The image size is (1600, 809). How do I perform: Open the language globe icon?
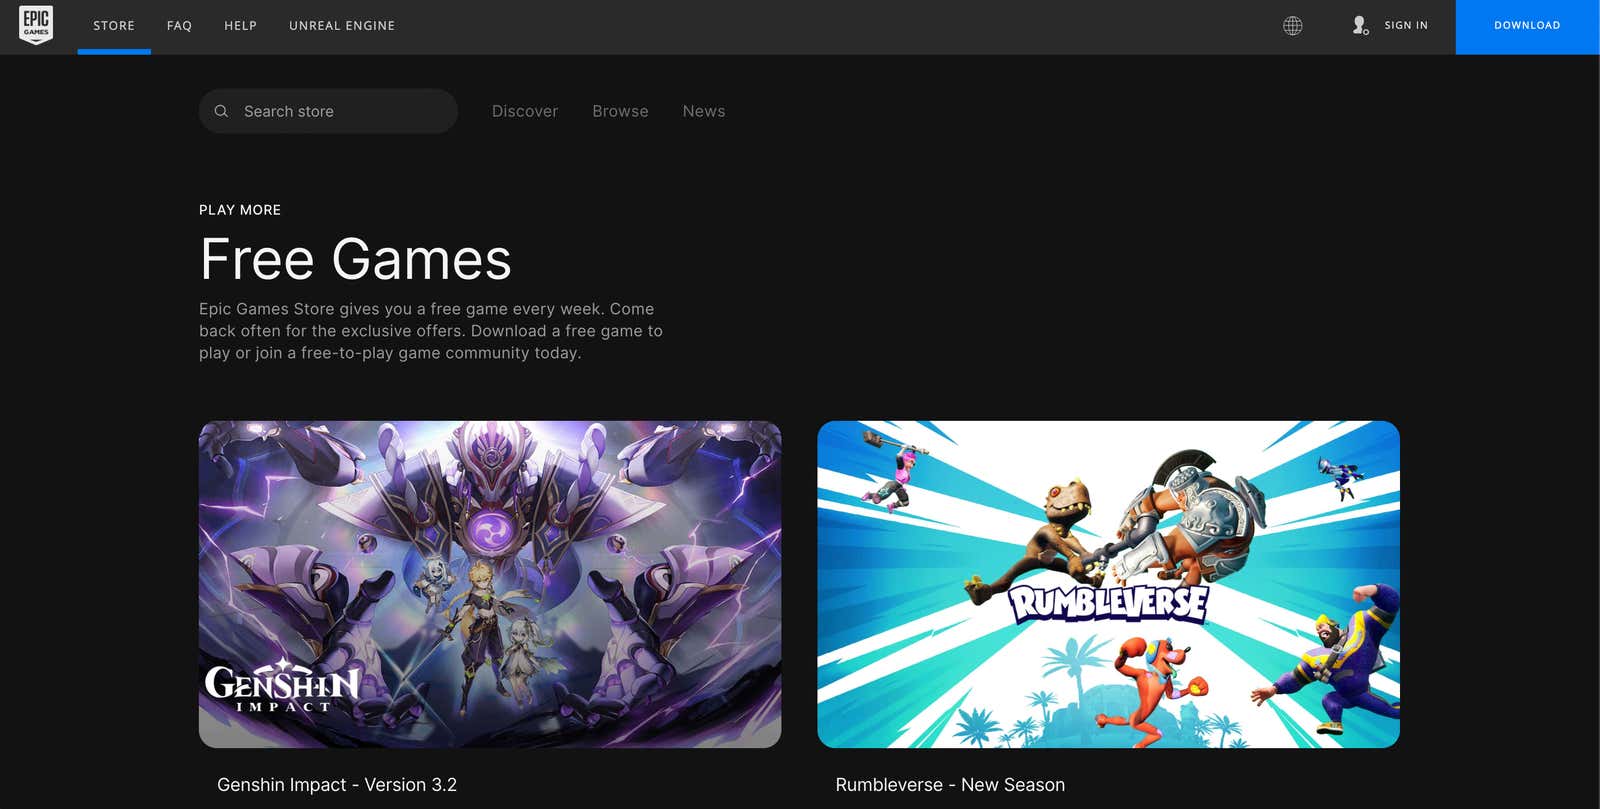pyautogui.click(x=1293, y=26)
